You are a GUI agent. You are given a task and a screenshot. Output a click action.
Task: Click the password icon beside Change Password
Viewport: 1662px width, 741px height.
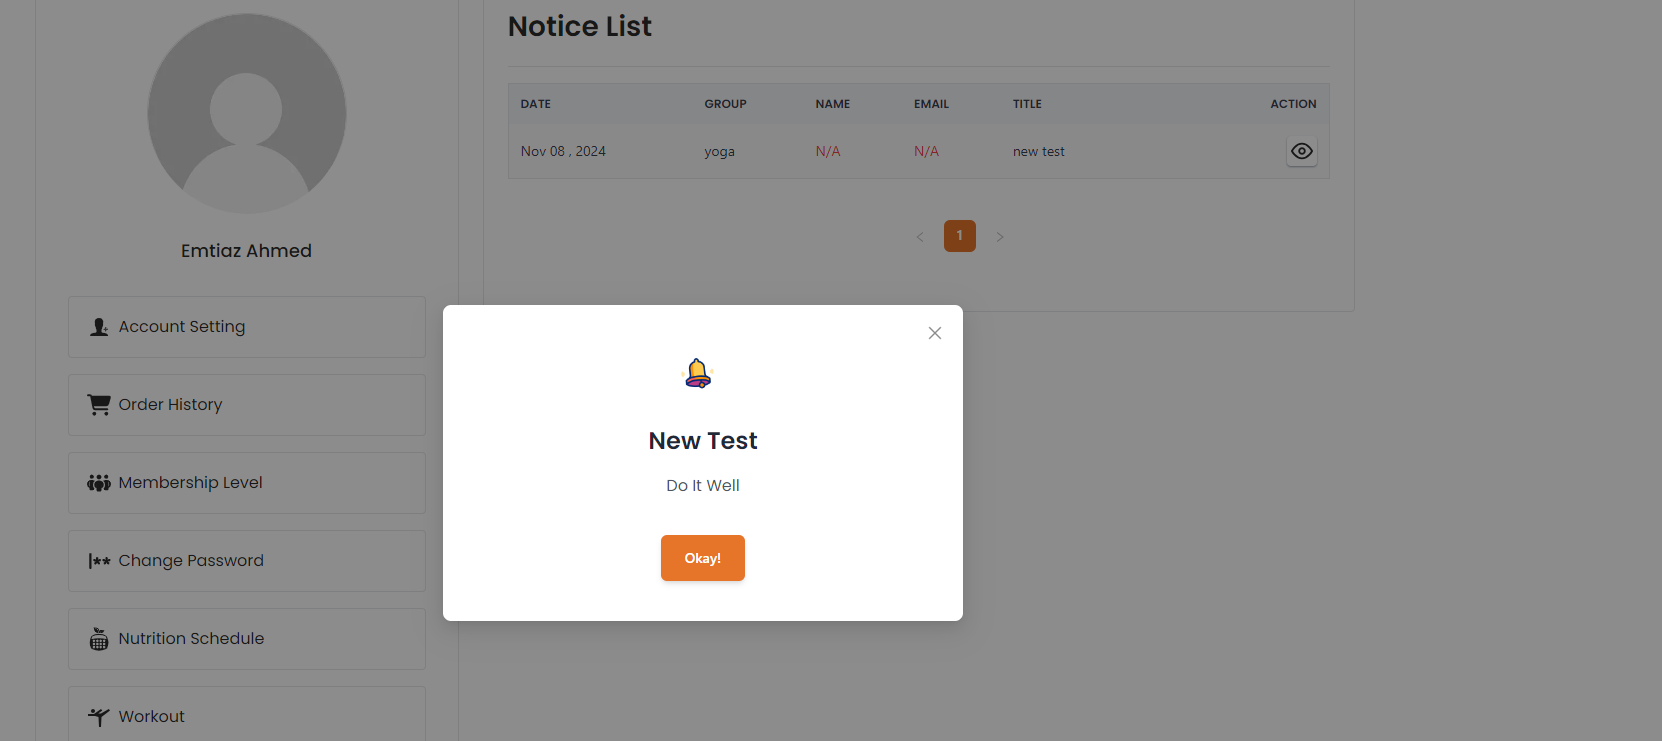pyautogui.click(x=99, y=561)
